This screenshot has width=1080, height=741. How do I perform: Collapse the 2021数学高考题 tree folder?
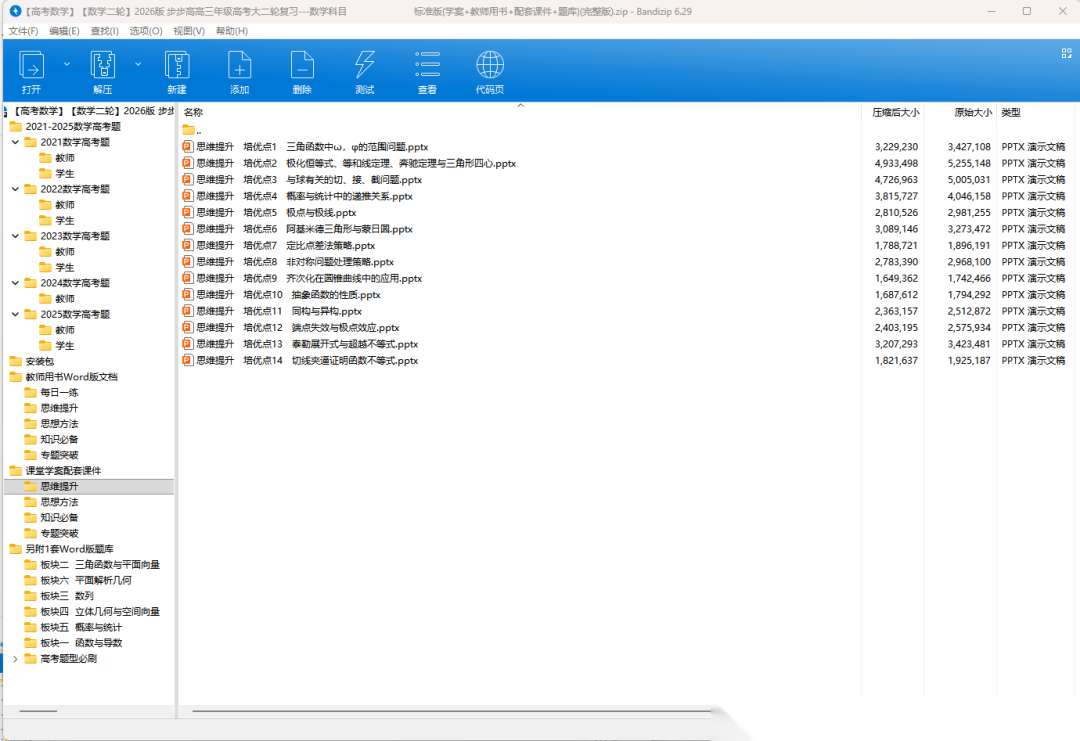(15, 142)
